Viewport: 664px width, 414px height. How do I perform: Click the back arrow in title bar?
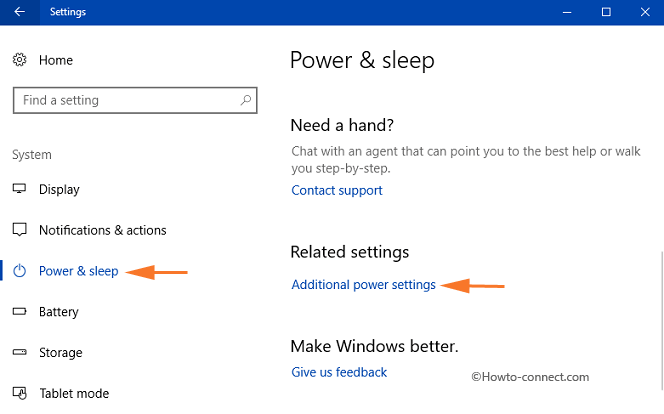point(20,12)
